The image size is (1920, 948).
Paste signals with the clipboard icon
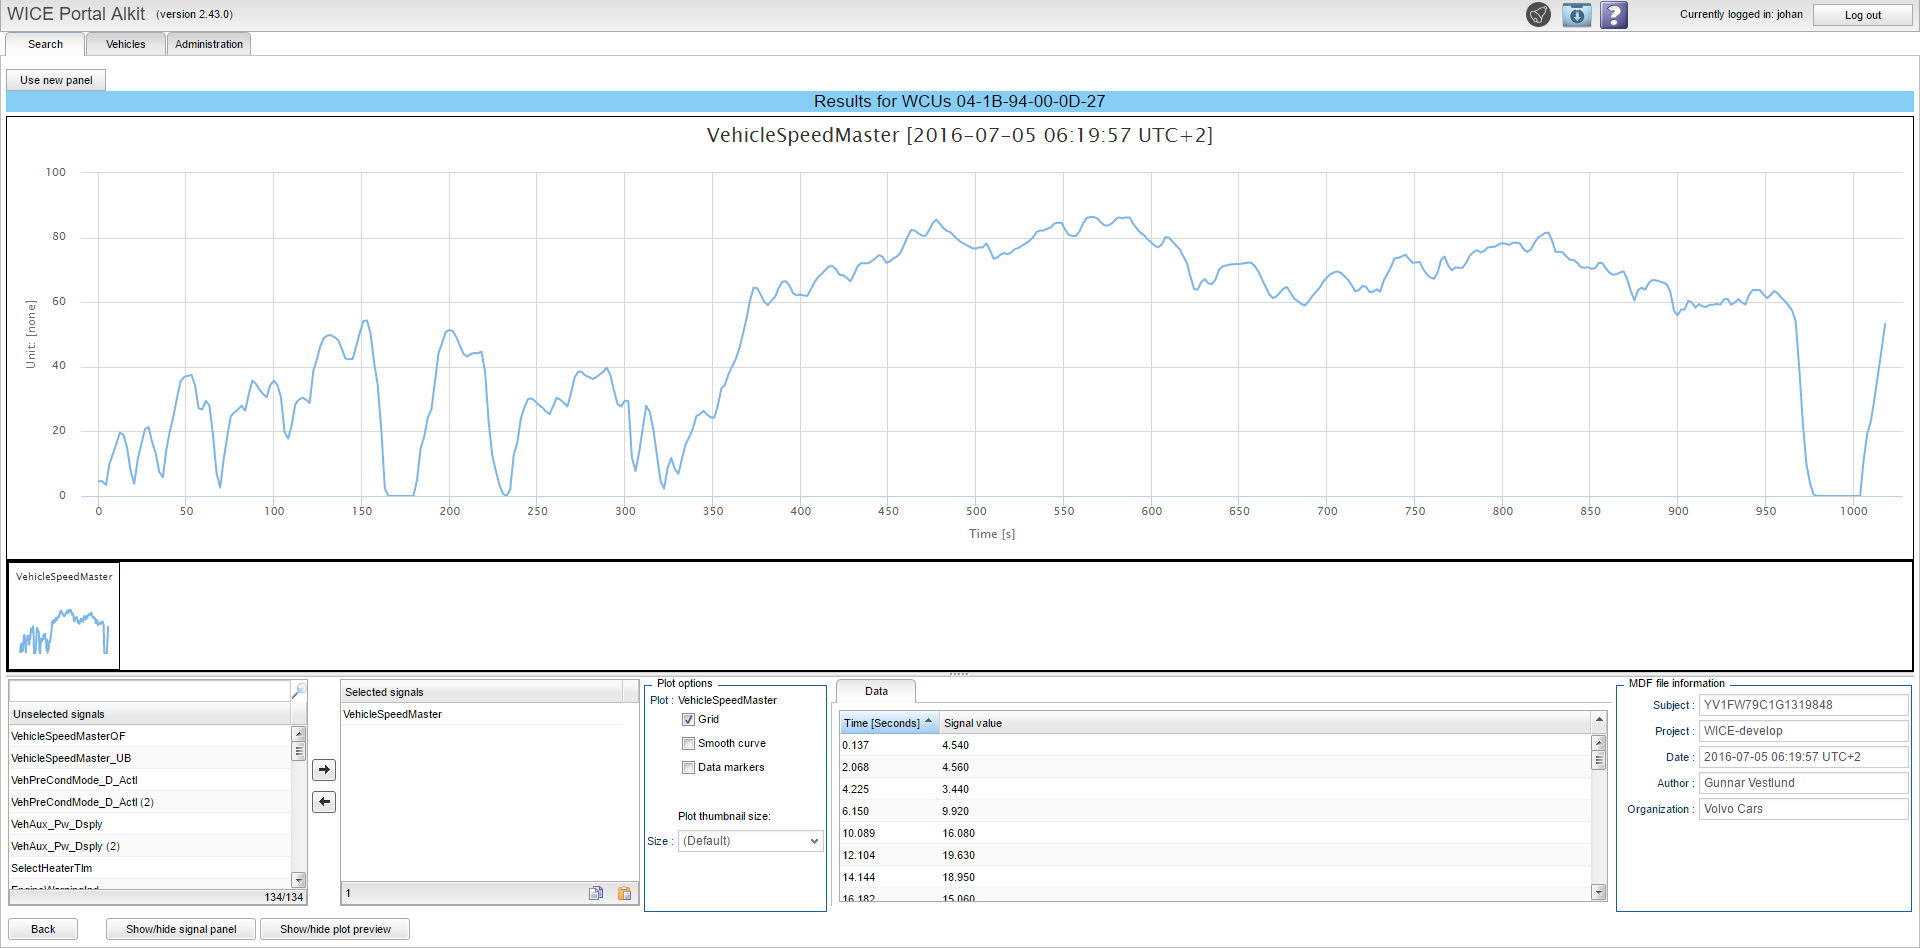click(x=625, y=893)
